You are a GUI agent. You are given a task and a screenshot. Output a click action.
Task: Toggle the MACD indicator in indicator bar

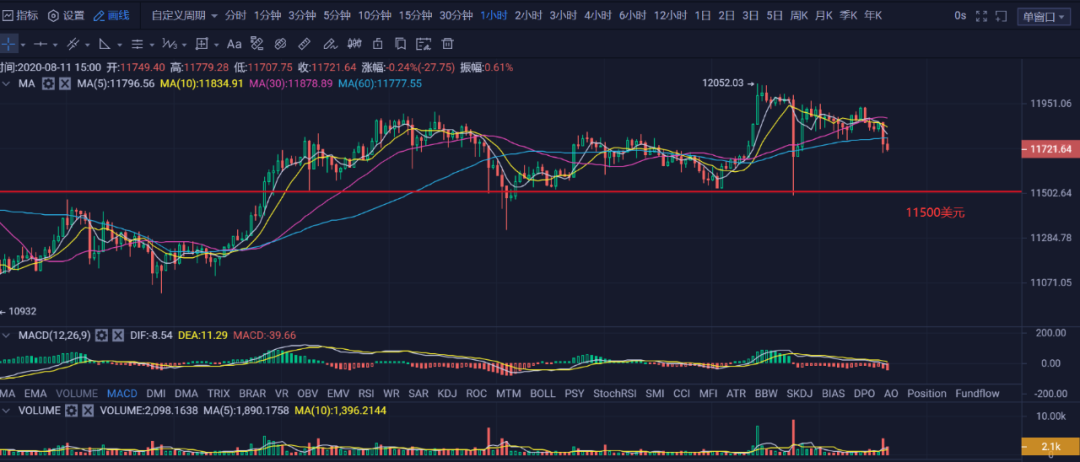122,393
